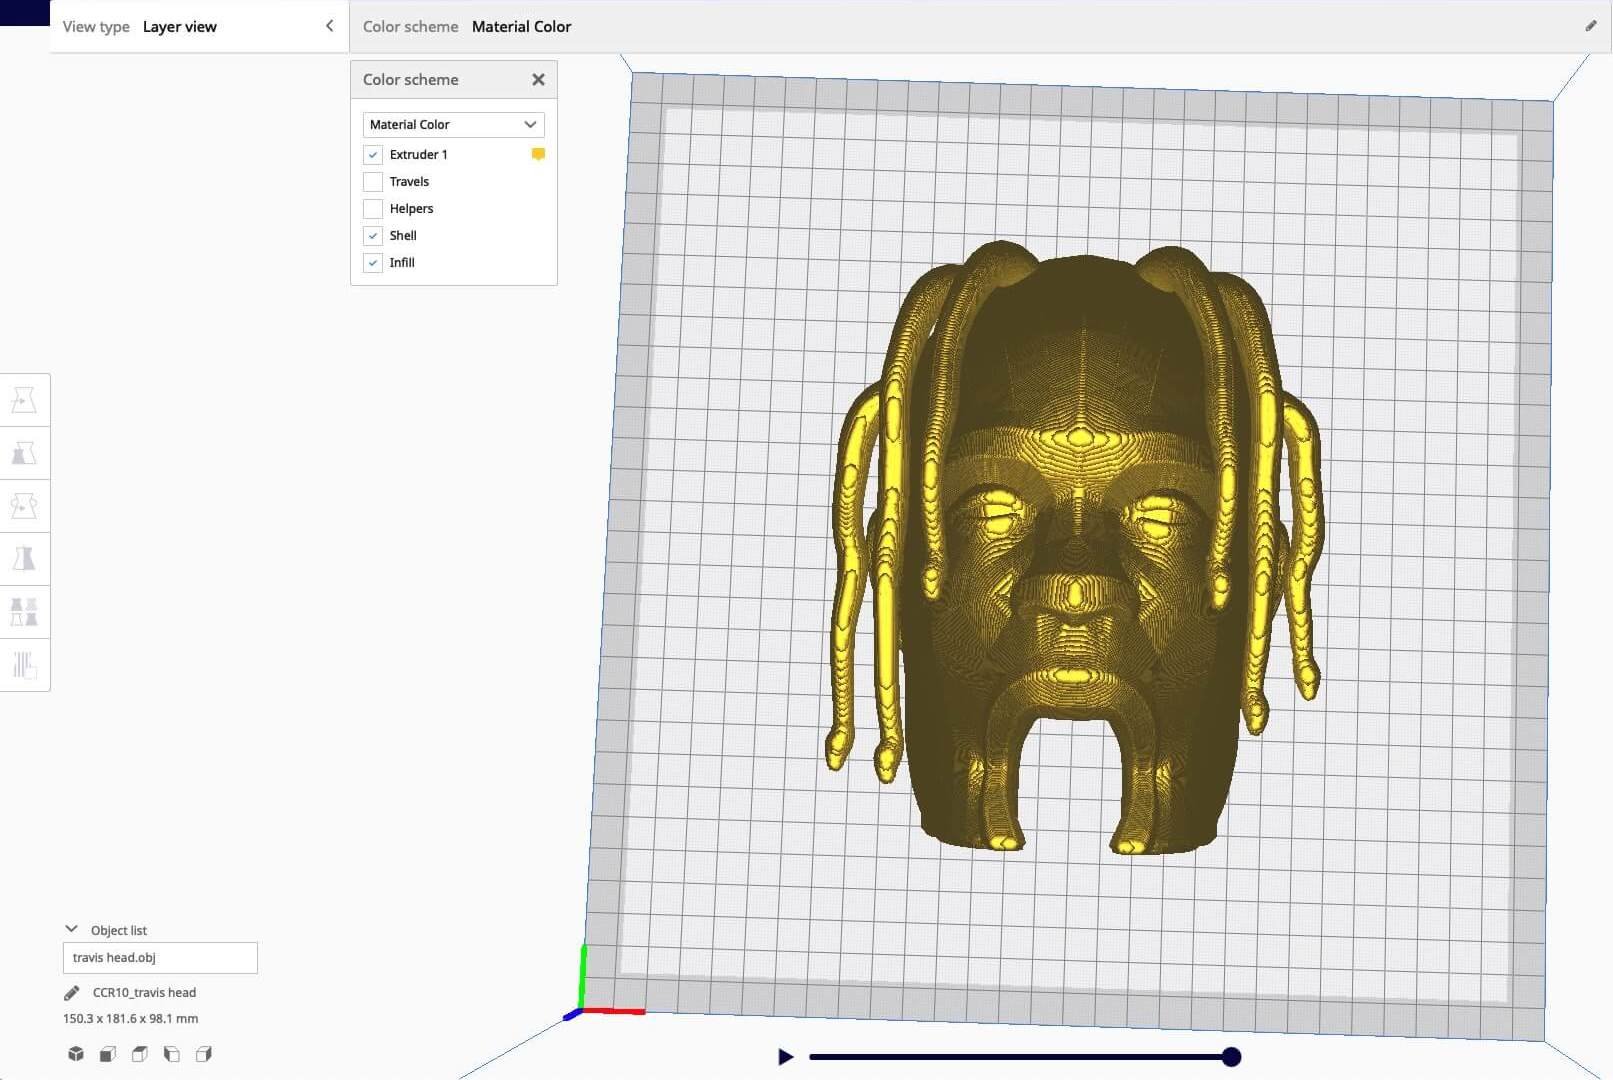Switch to left side view cube icon
1613x1080 pixels.
tap(172, 1054)
